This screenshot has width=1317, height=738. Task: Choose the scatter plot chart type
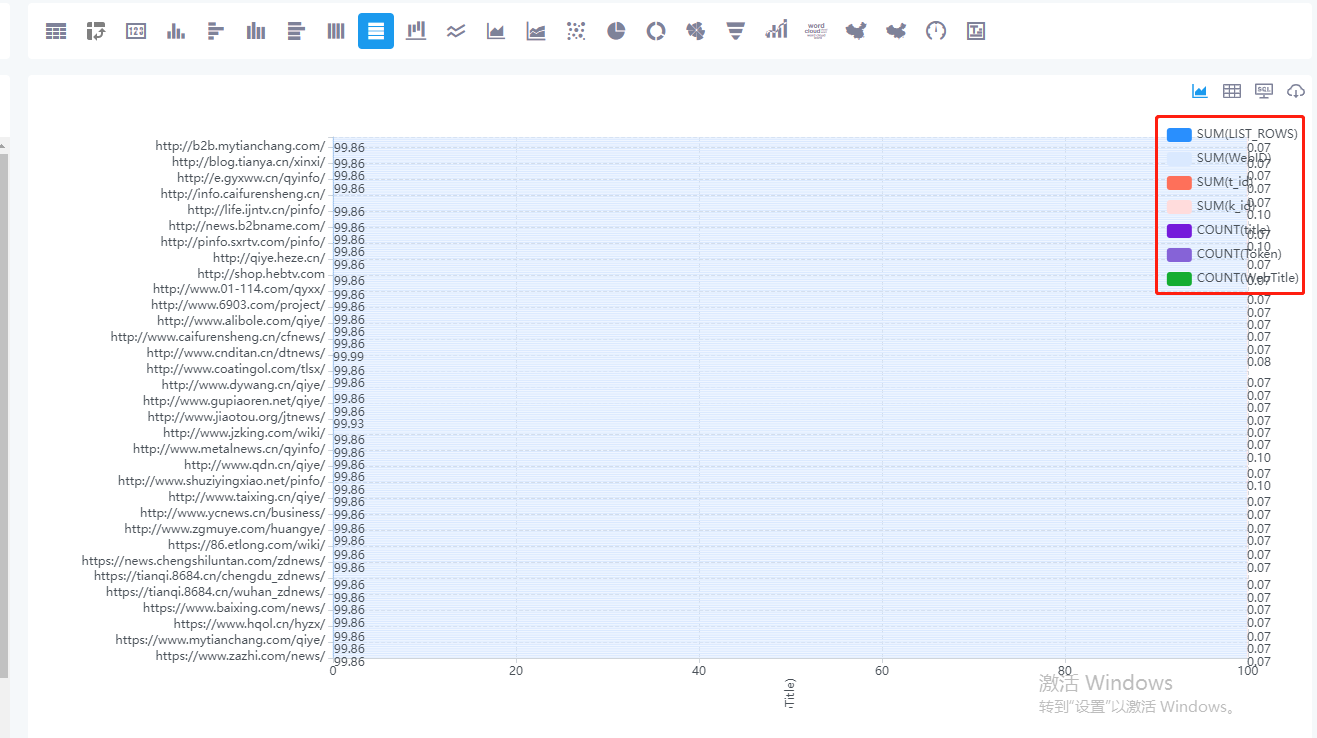point(575,30)
